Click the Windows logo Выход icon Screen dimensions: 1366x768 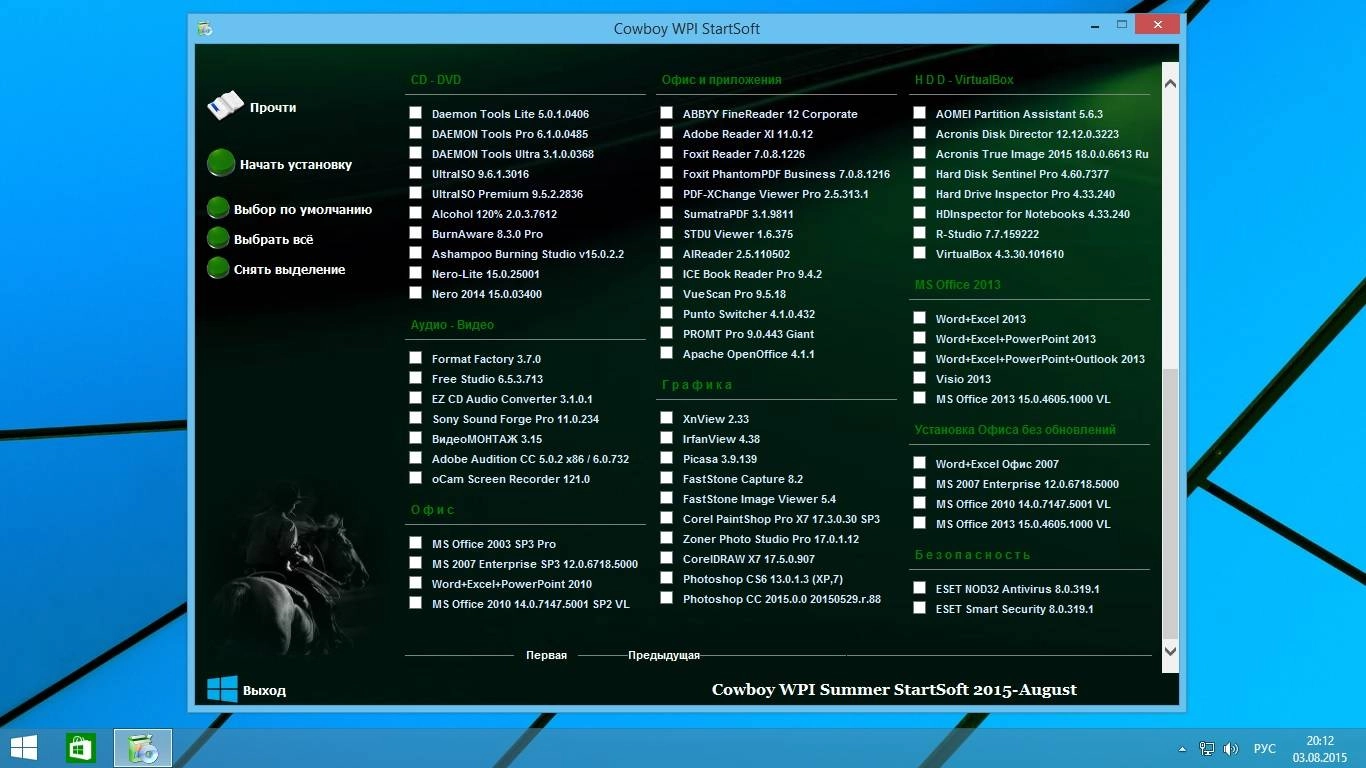pyautogui.click(x=222, y=689)
